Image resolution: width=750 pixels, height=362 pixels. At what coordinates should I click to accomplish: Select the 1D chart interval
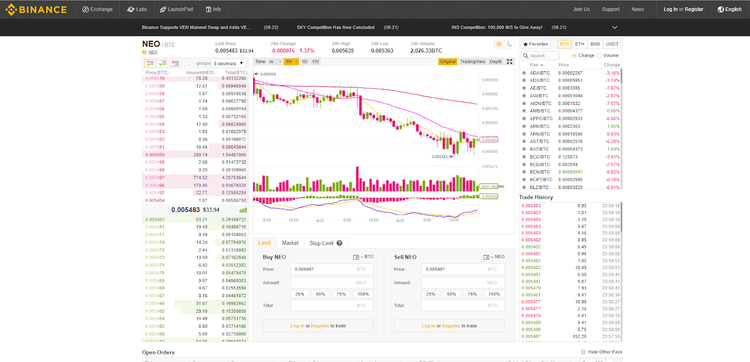(x=305, y=62)
